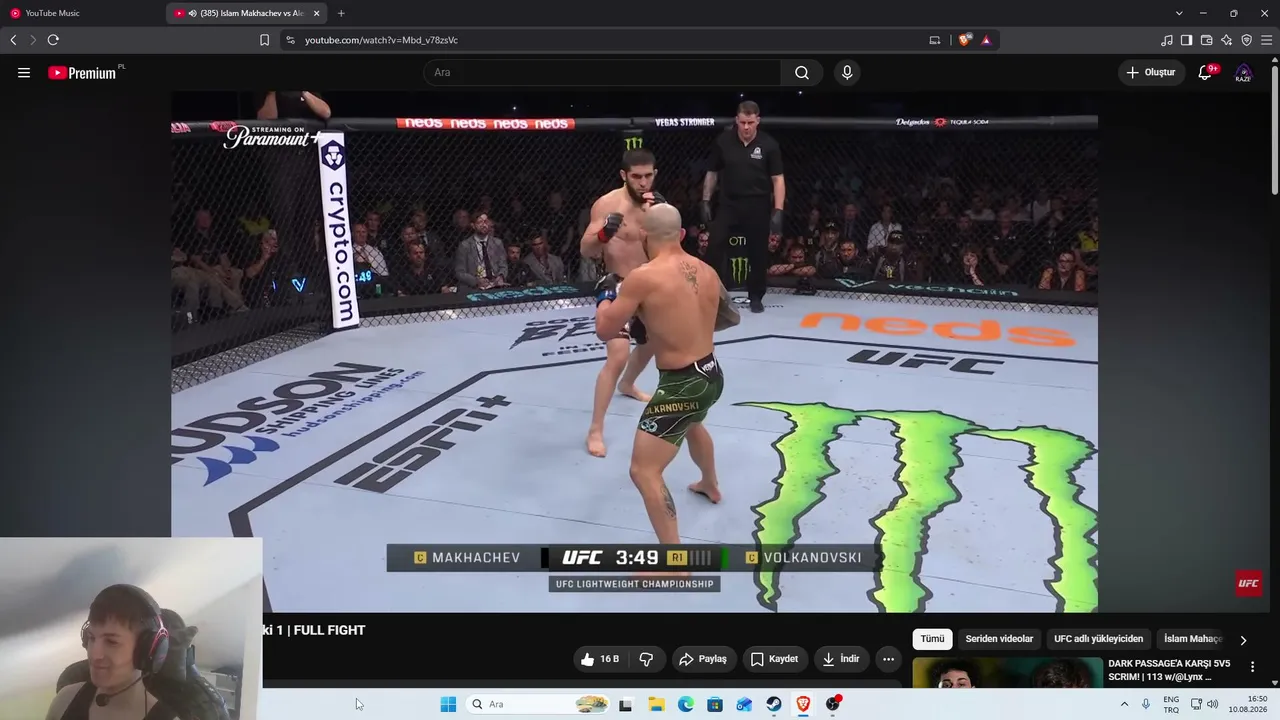1280x720 pixels.
Task: Open Leo AI sparkle icon
Action: coord(1227,40)
